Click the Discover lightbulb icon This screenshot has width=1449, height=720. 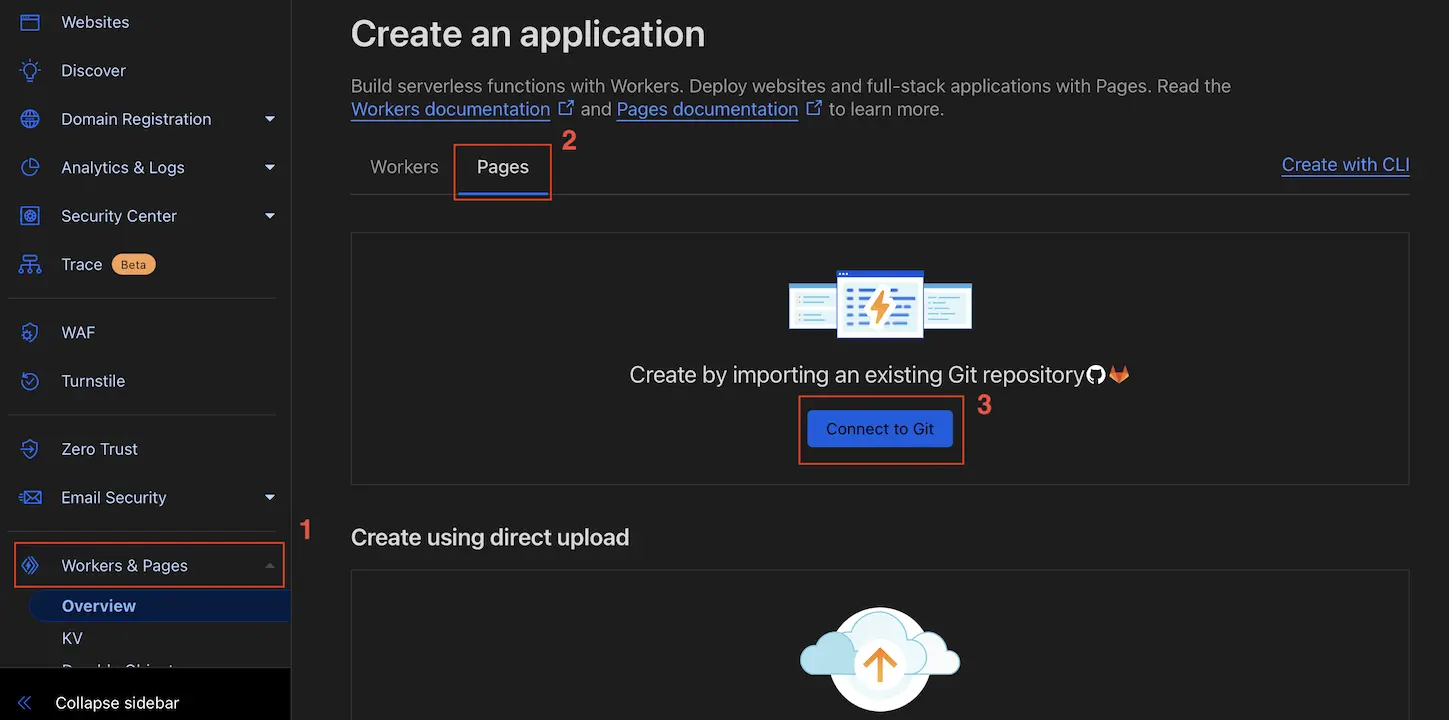[30, 71]
